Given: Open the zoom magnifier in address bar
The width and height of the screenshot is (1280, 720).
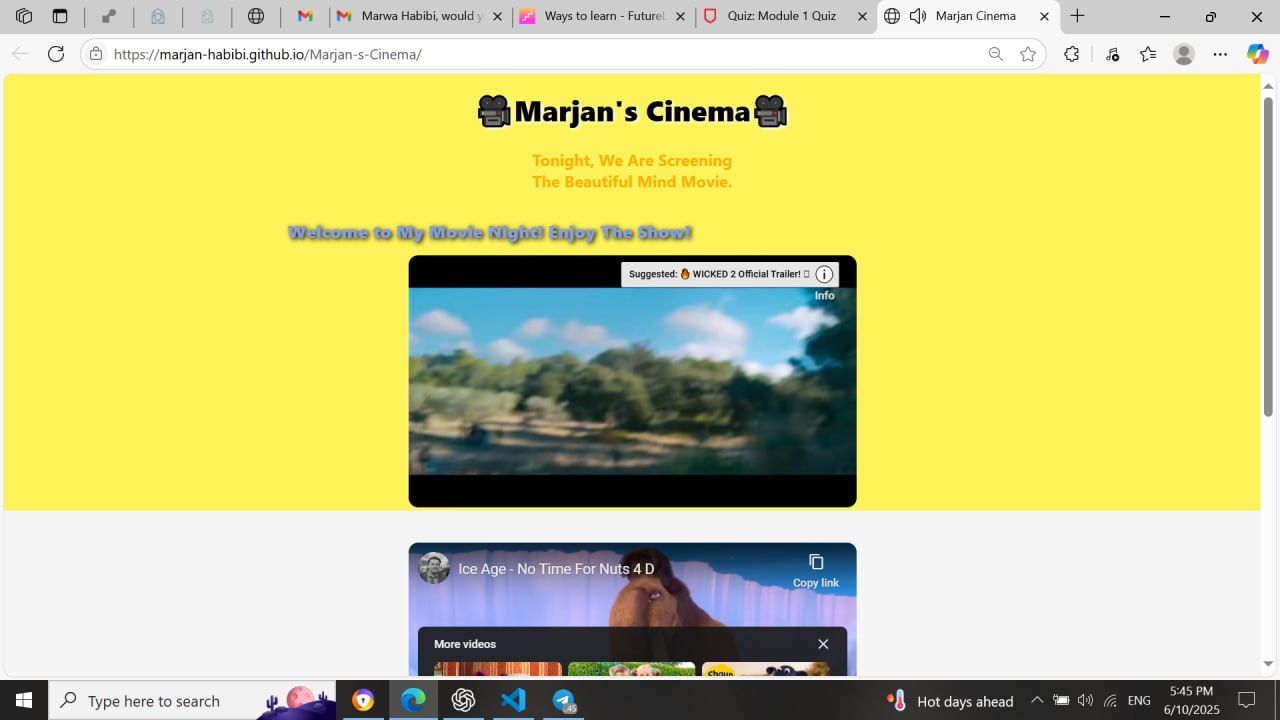Looking at the screenshot, I should [x=995, y=54].
